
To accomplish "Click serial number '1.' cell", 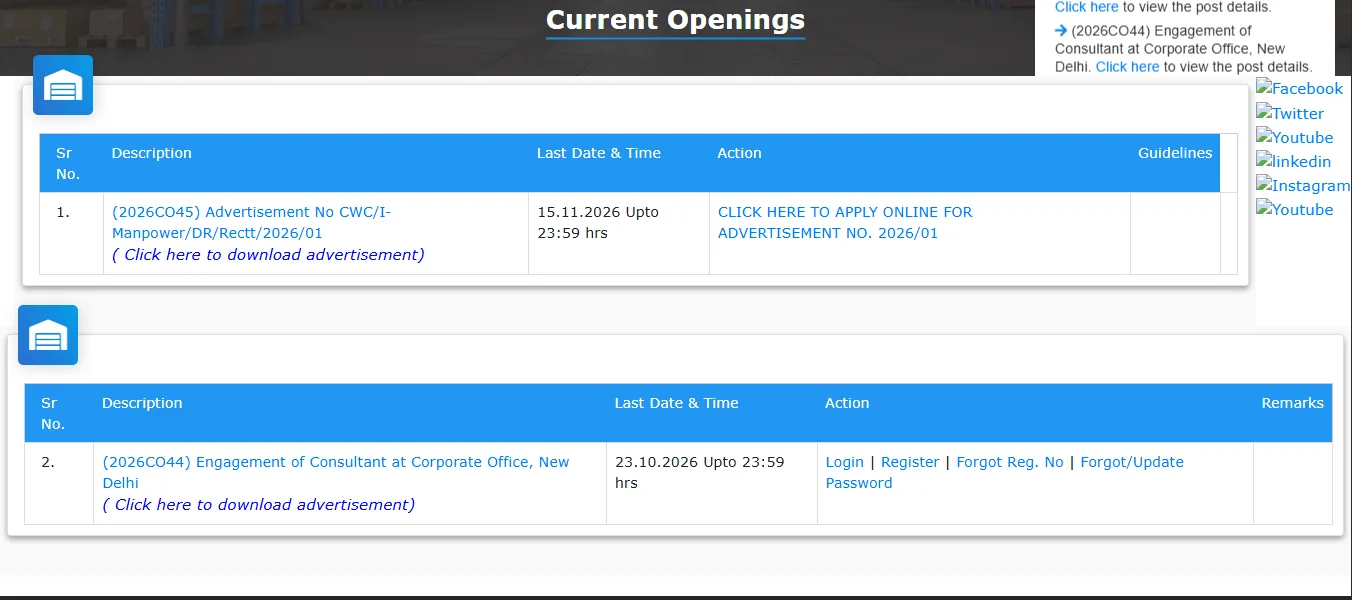I will tap(72, 233).
